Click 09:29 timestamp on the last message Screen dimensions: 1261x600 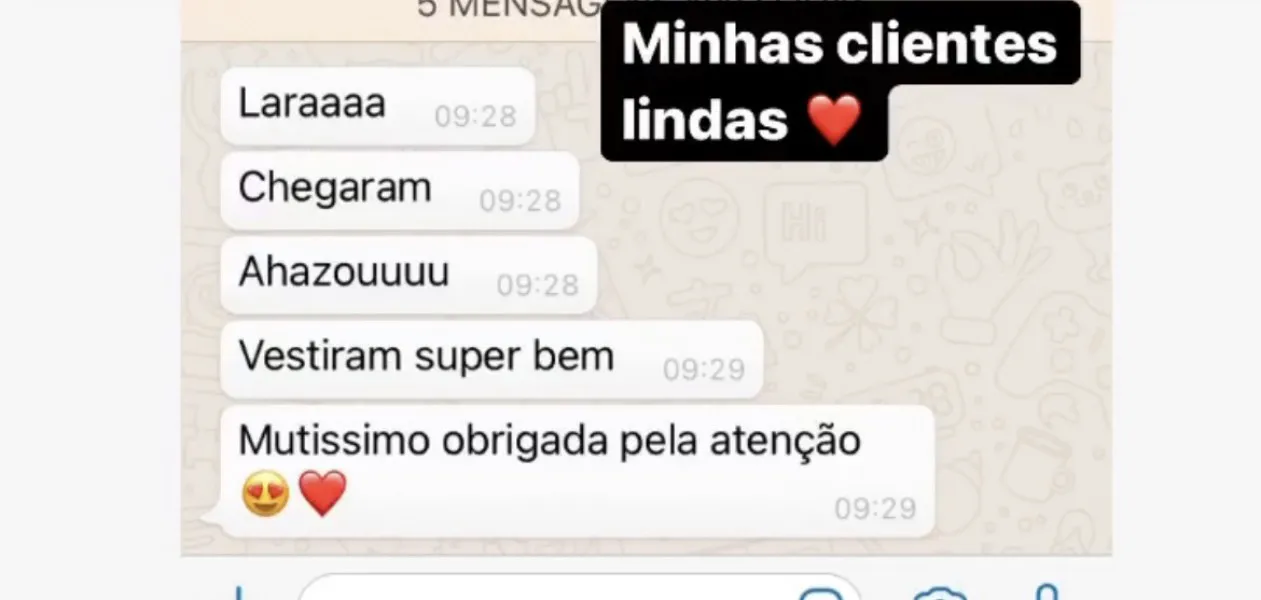click(x=876, y=509)
